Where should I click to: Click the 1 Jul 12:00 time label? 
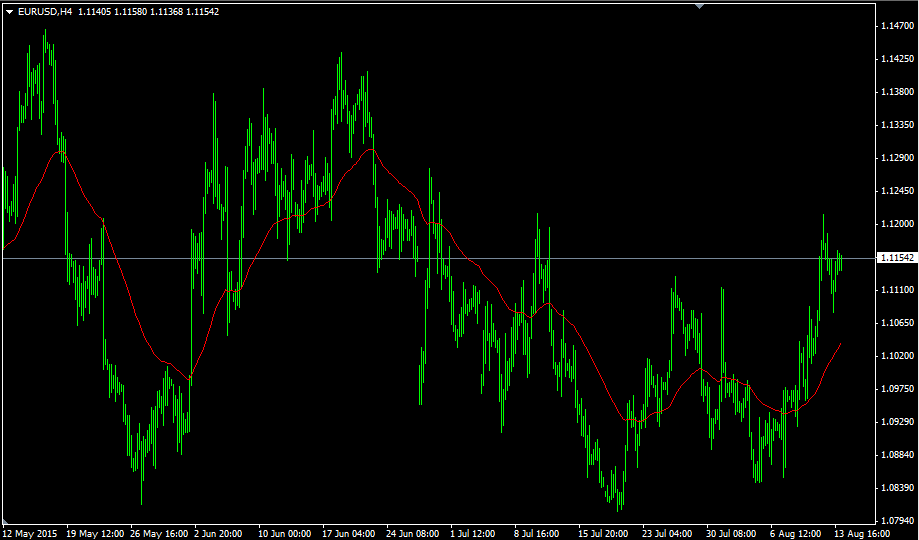[x=472, y=534]
